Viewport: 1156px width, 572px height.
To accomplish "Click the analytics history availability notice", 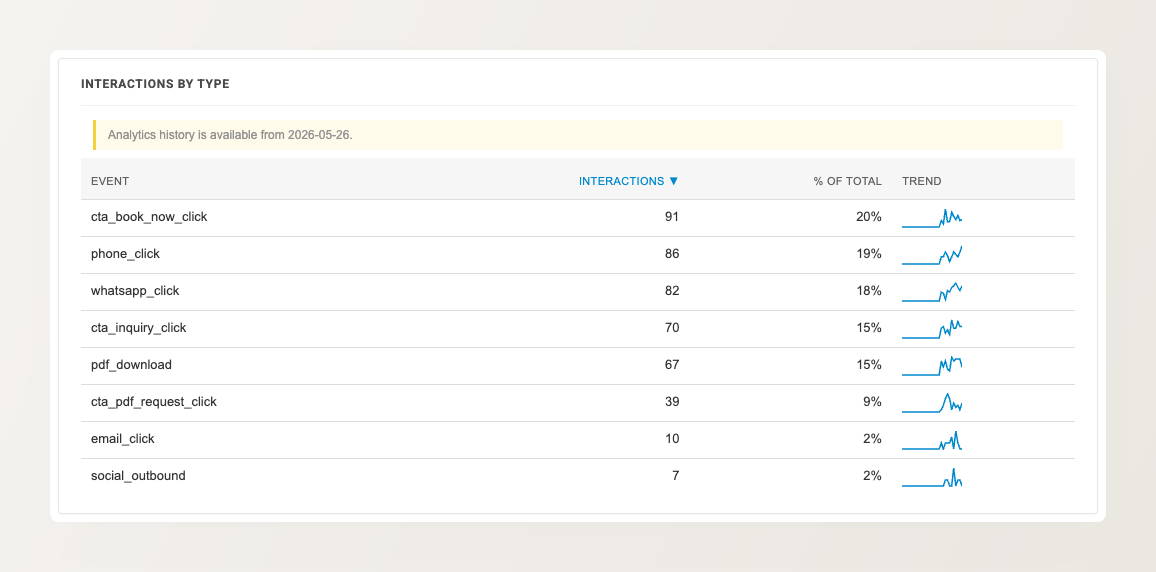I will 578,135.
